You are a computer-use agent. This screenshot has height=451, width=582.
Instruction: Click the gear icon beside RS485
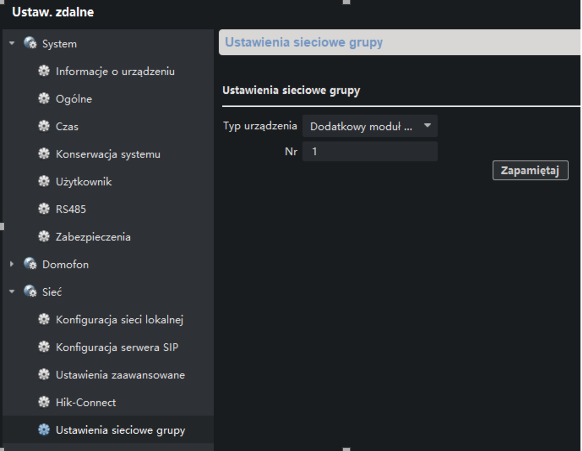click(x=44, y=209)
